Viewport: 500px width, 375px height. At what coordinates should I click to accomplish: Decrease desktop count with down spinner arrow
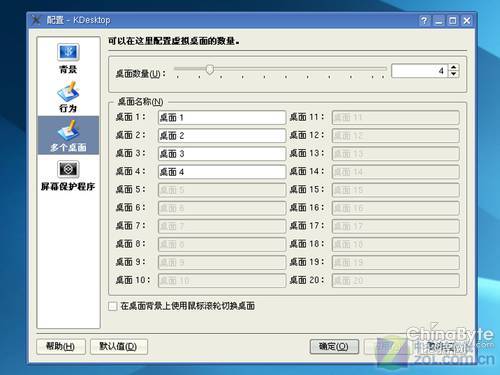453,74
